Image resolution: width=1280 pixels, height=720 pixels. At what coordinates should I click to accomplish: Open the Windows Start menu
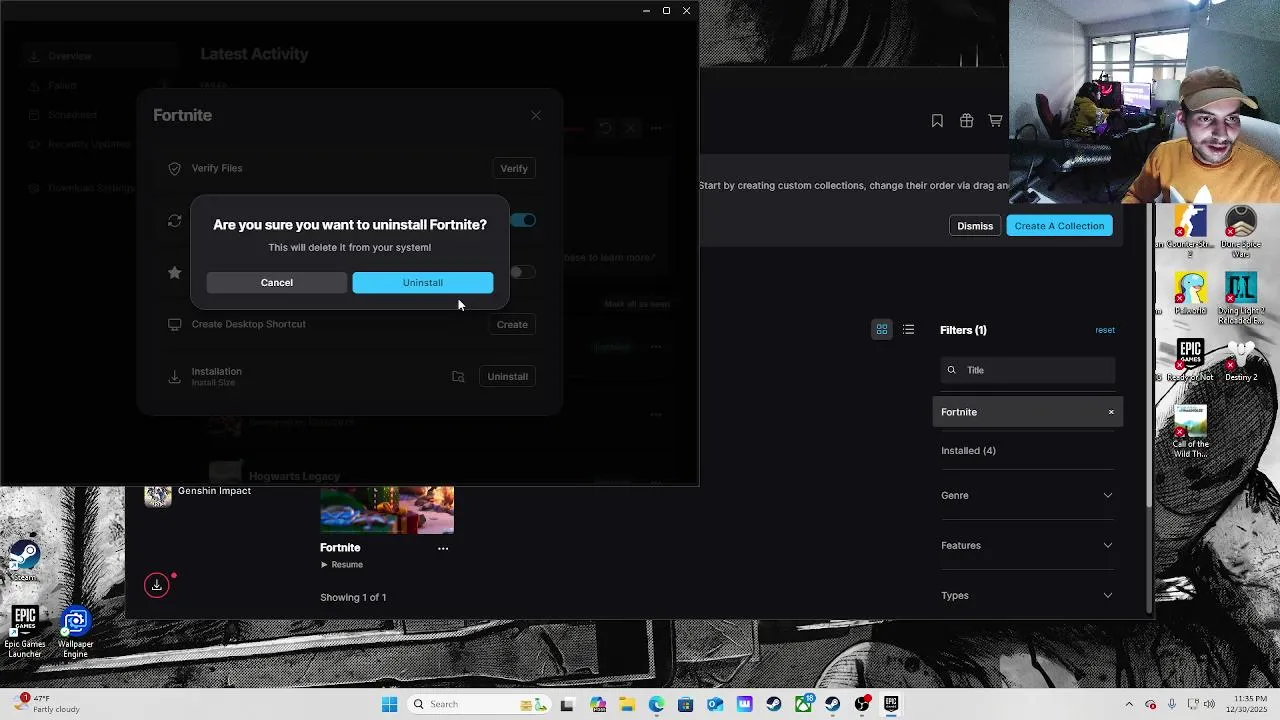coord(389,704)
